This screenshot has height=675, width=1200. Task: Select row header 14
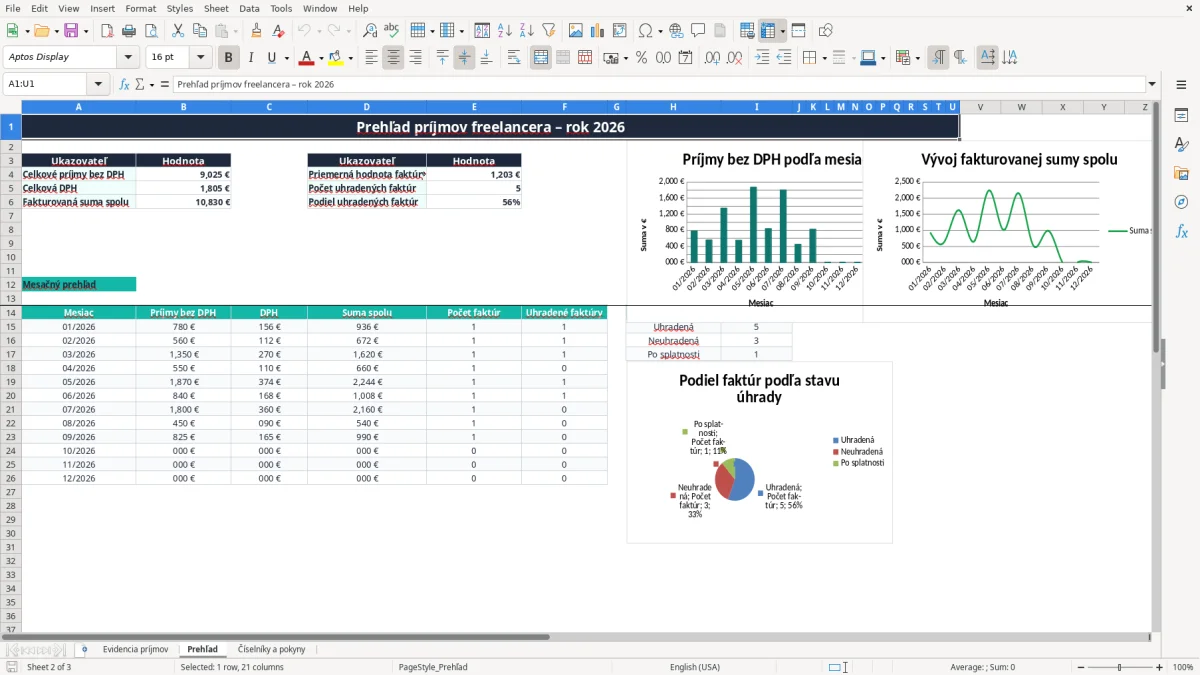coord(10,313)
